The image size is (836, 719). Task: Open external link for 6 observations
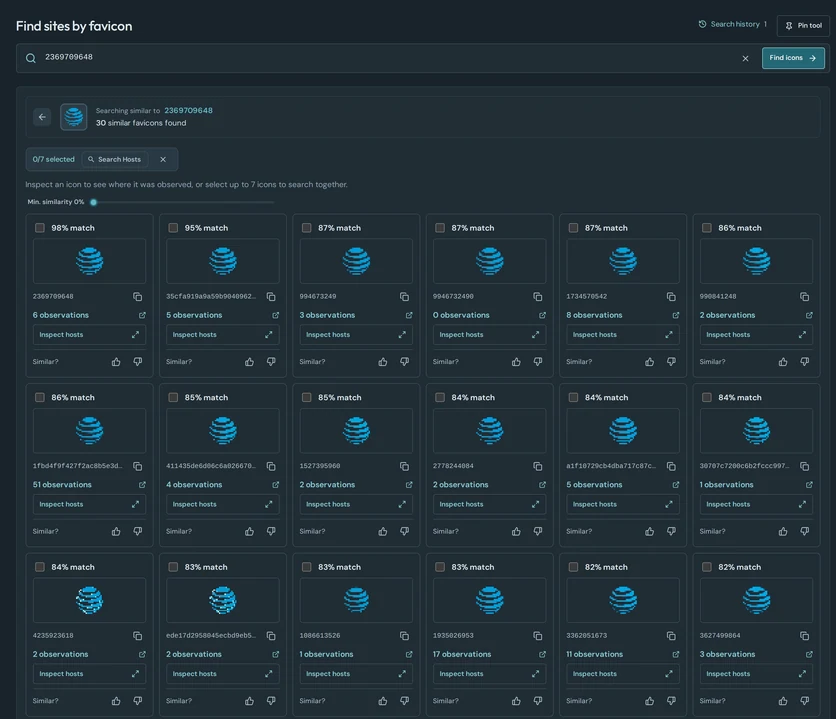[142, 315]
